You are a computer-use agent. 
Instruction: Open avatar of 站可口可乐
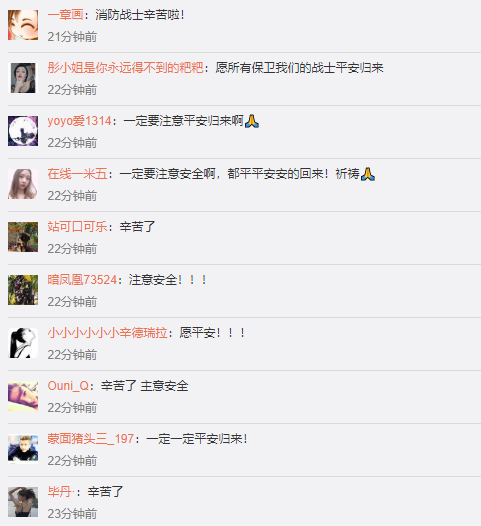coord(23,237)
